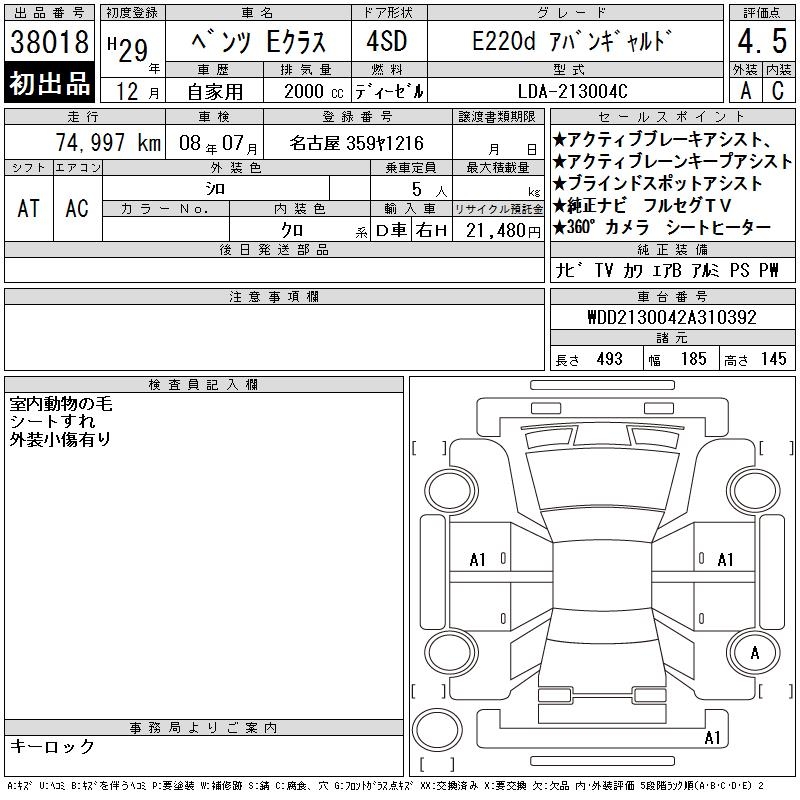The height and width of the screenshot is (800, 800).
Task: Click the overall score 4.5
Action: [762, 41]
